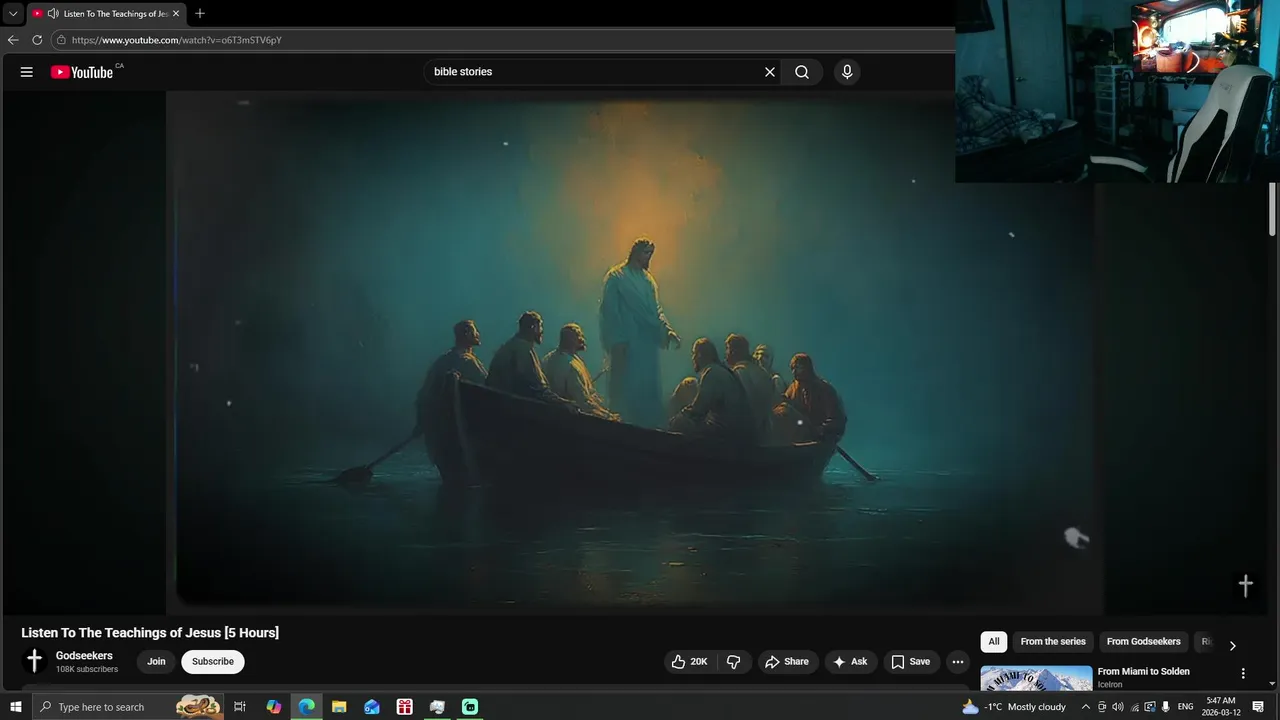Viewport: 1280px width, 720px height.
Task: Go to the YouTube home logo
Action: (x=82, y=72)
